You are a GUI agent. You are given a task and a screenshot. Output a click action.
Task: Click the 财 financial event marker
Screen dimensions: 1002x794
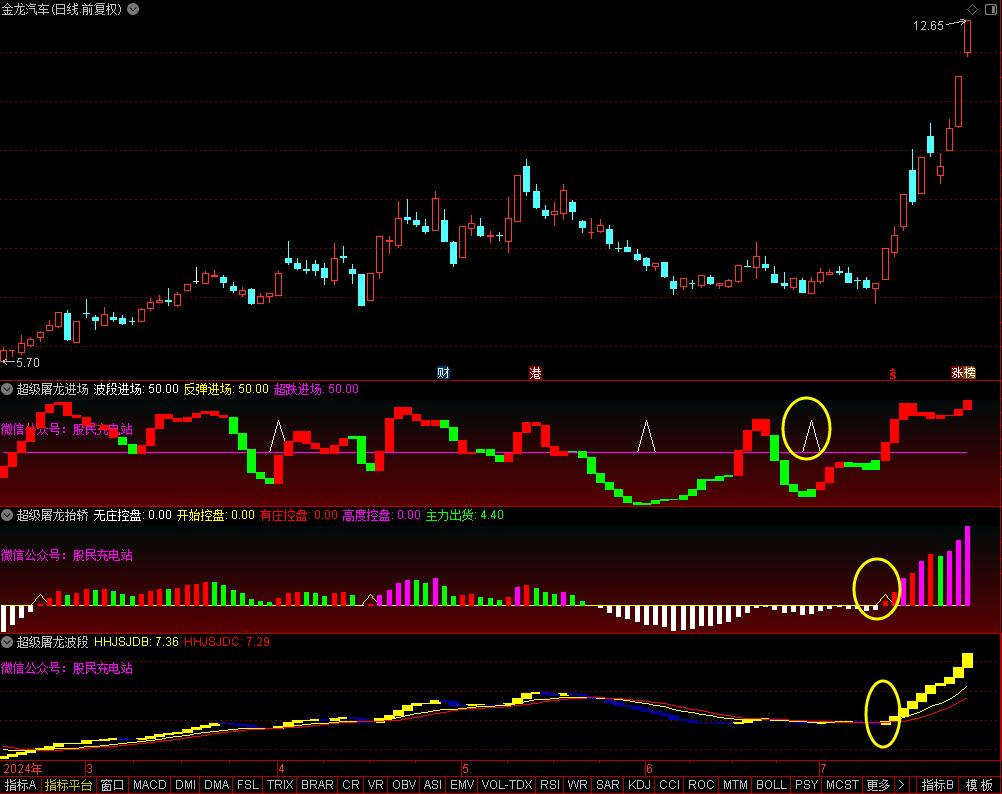click(x=443, y=373)
